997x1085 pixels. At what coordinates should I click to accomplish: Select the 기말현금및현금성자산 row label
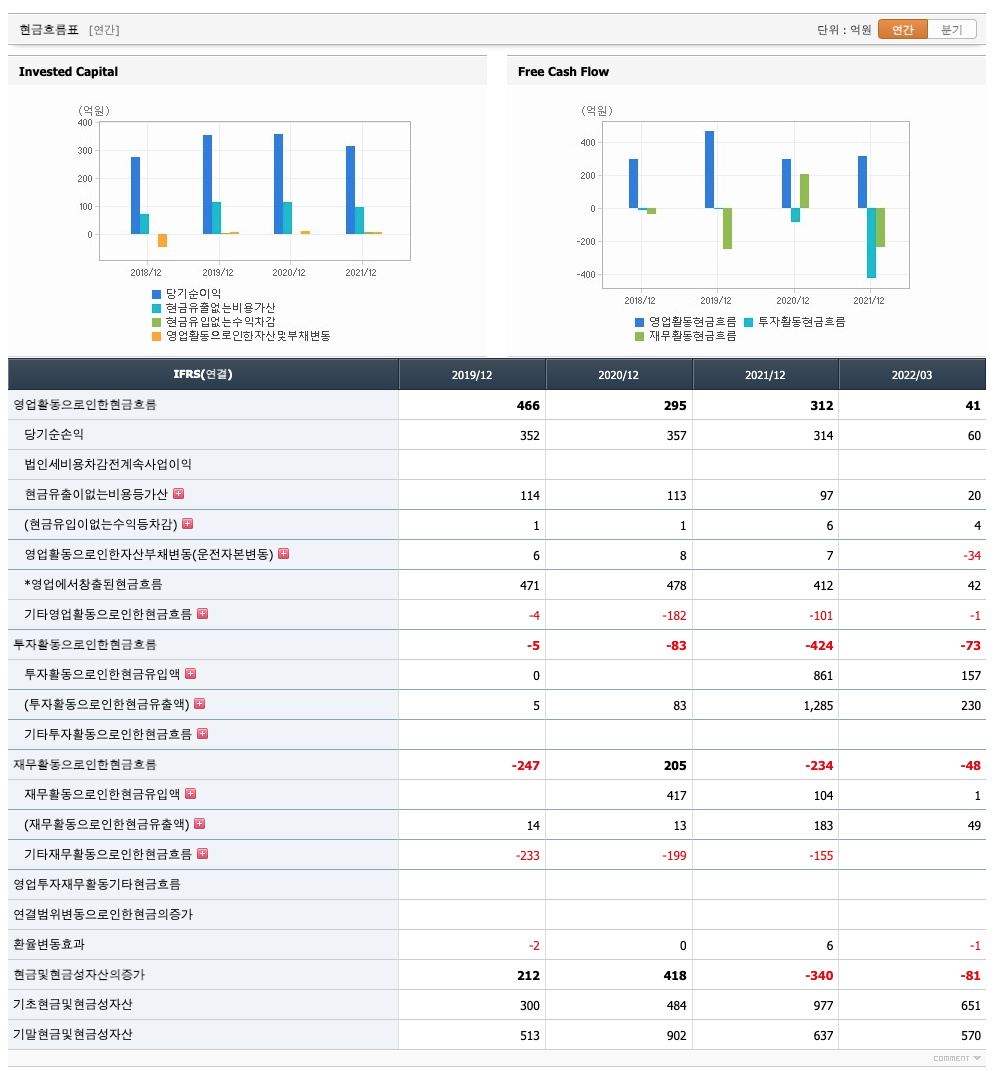[x=73, y=1034]
